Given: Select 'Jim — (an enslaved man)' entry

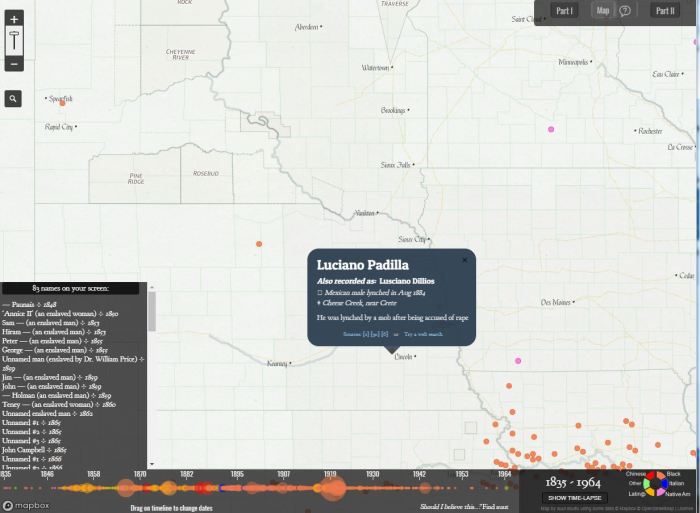Looking at the screenshot, I should coord(50,377).
